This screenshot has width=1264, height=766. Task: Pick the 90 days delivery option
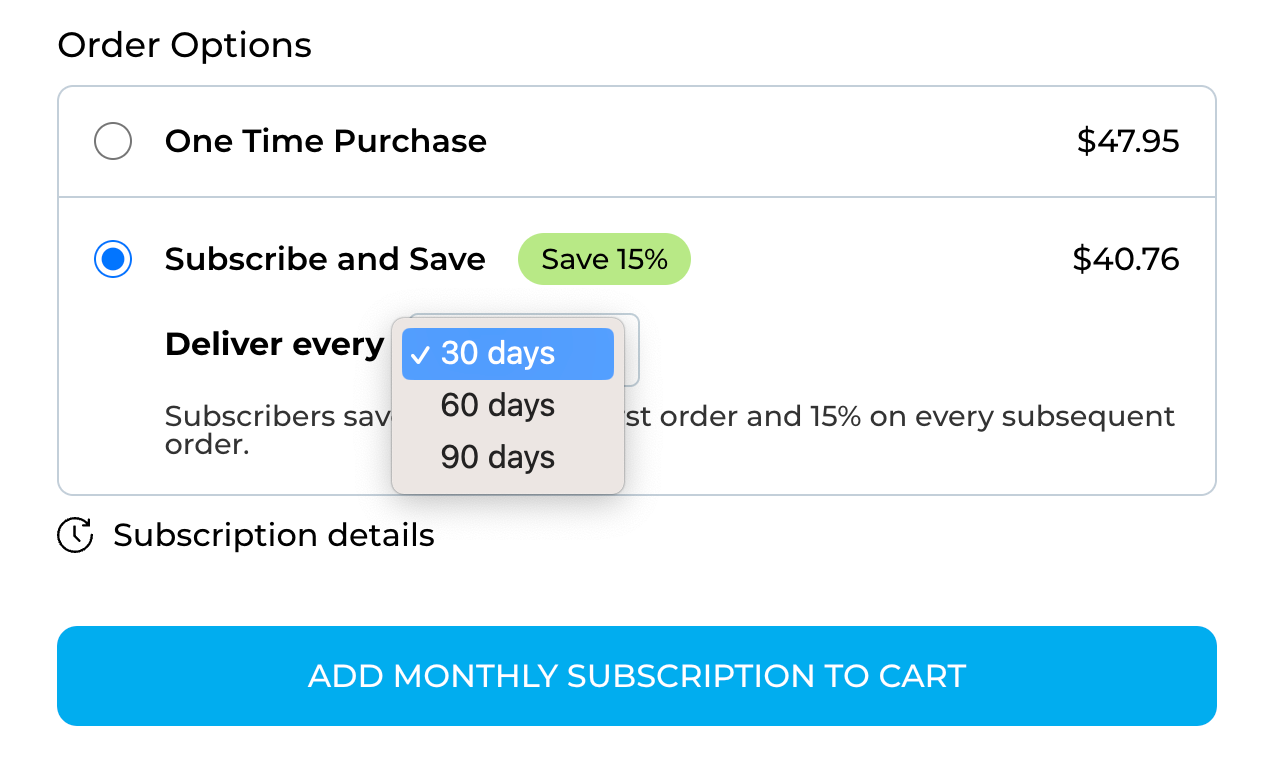[498, 458]
